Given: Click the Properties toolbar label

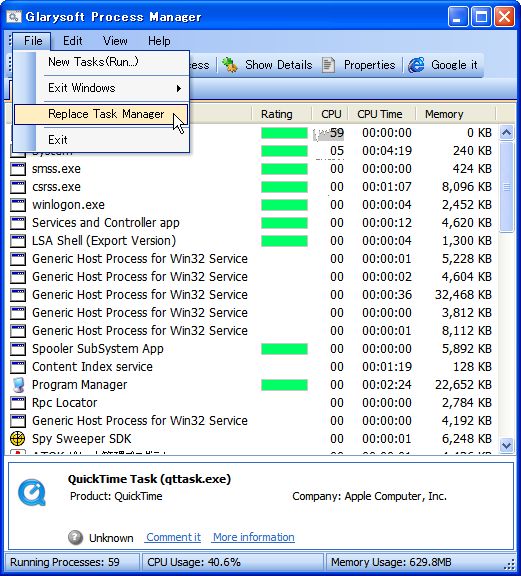Looking at the screenshot, I should pyautogui.click(x=369, y=65).
